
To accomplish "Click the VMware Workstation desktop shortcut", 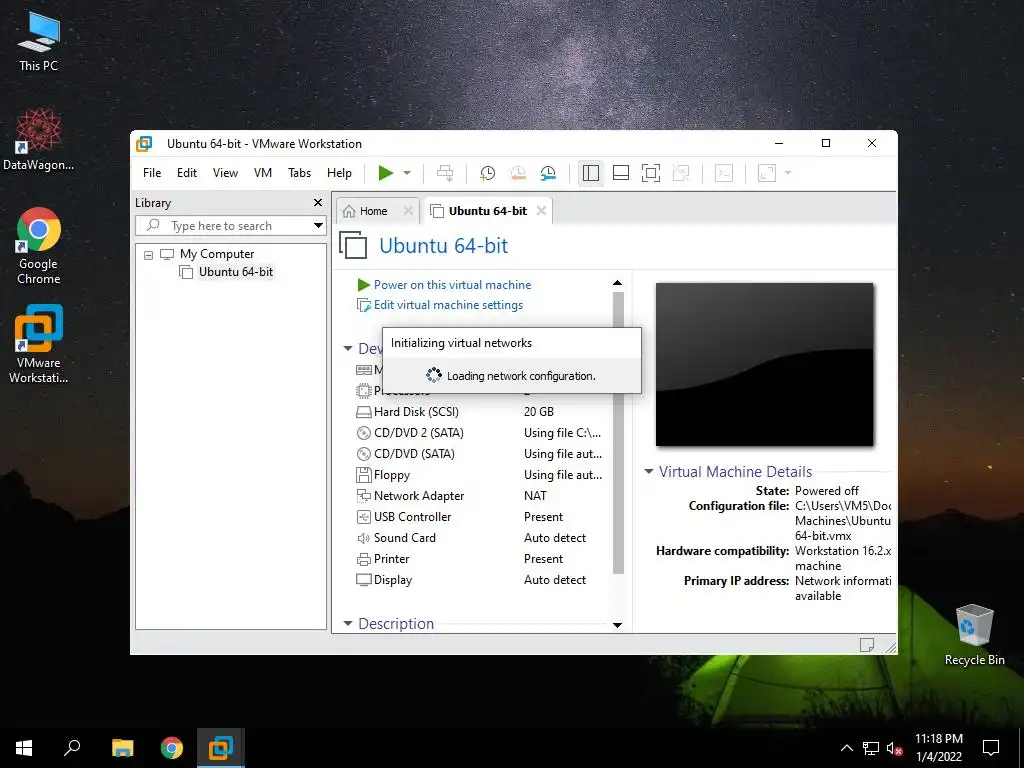I will pyautogui.click(x=39, y=344).
